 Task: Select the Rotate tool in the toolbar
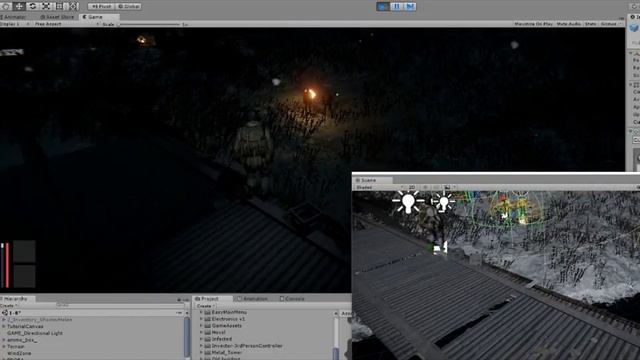33,6
